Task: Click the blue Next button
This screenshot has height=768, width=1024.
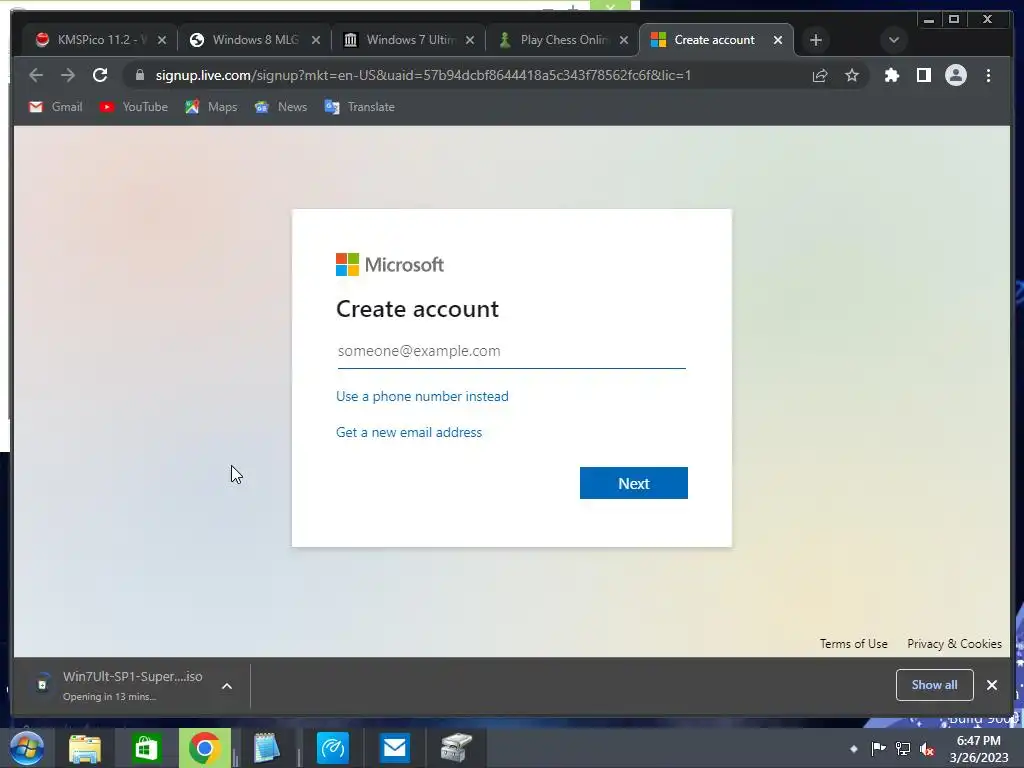Action: click(633, 483)
